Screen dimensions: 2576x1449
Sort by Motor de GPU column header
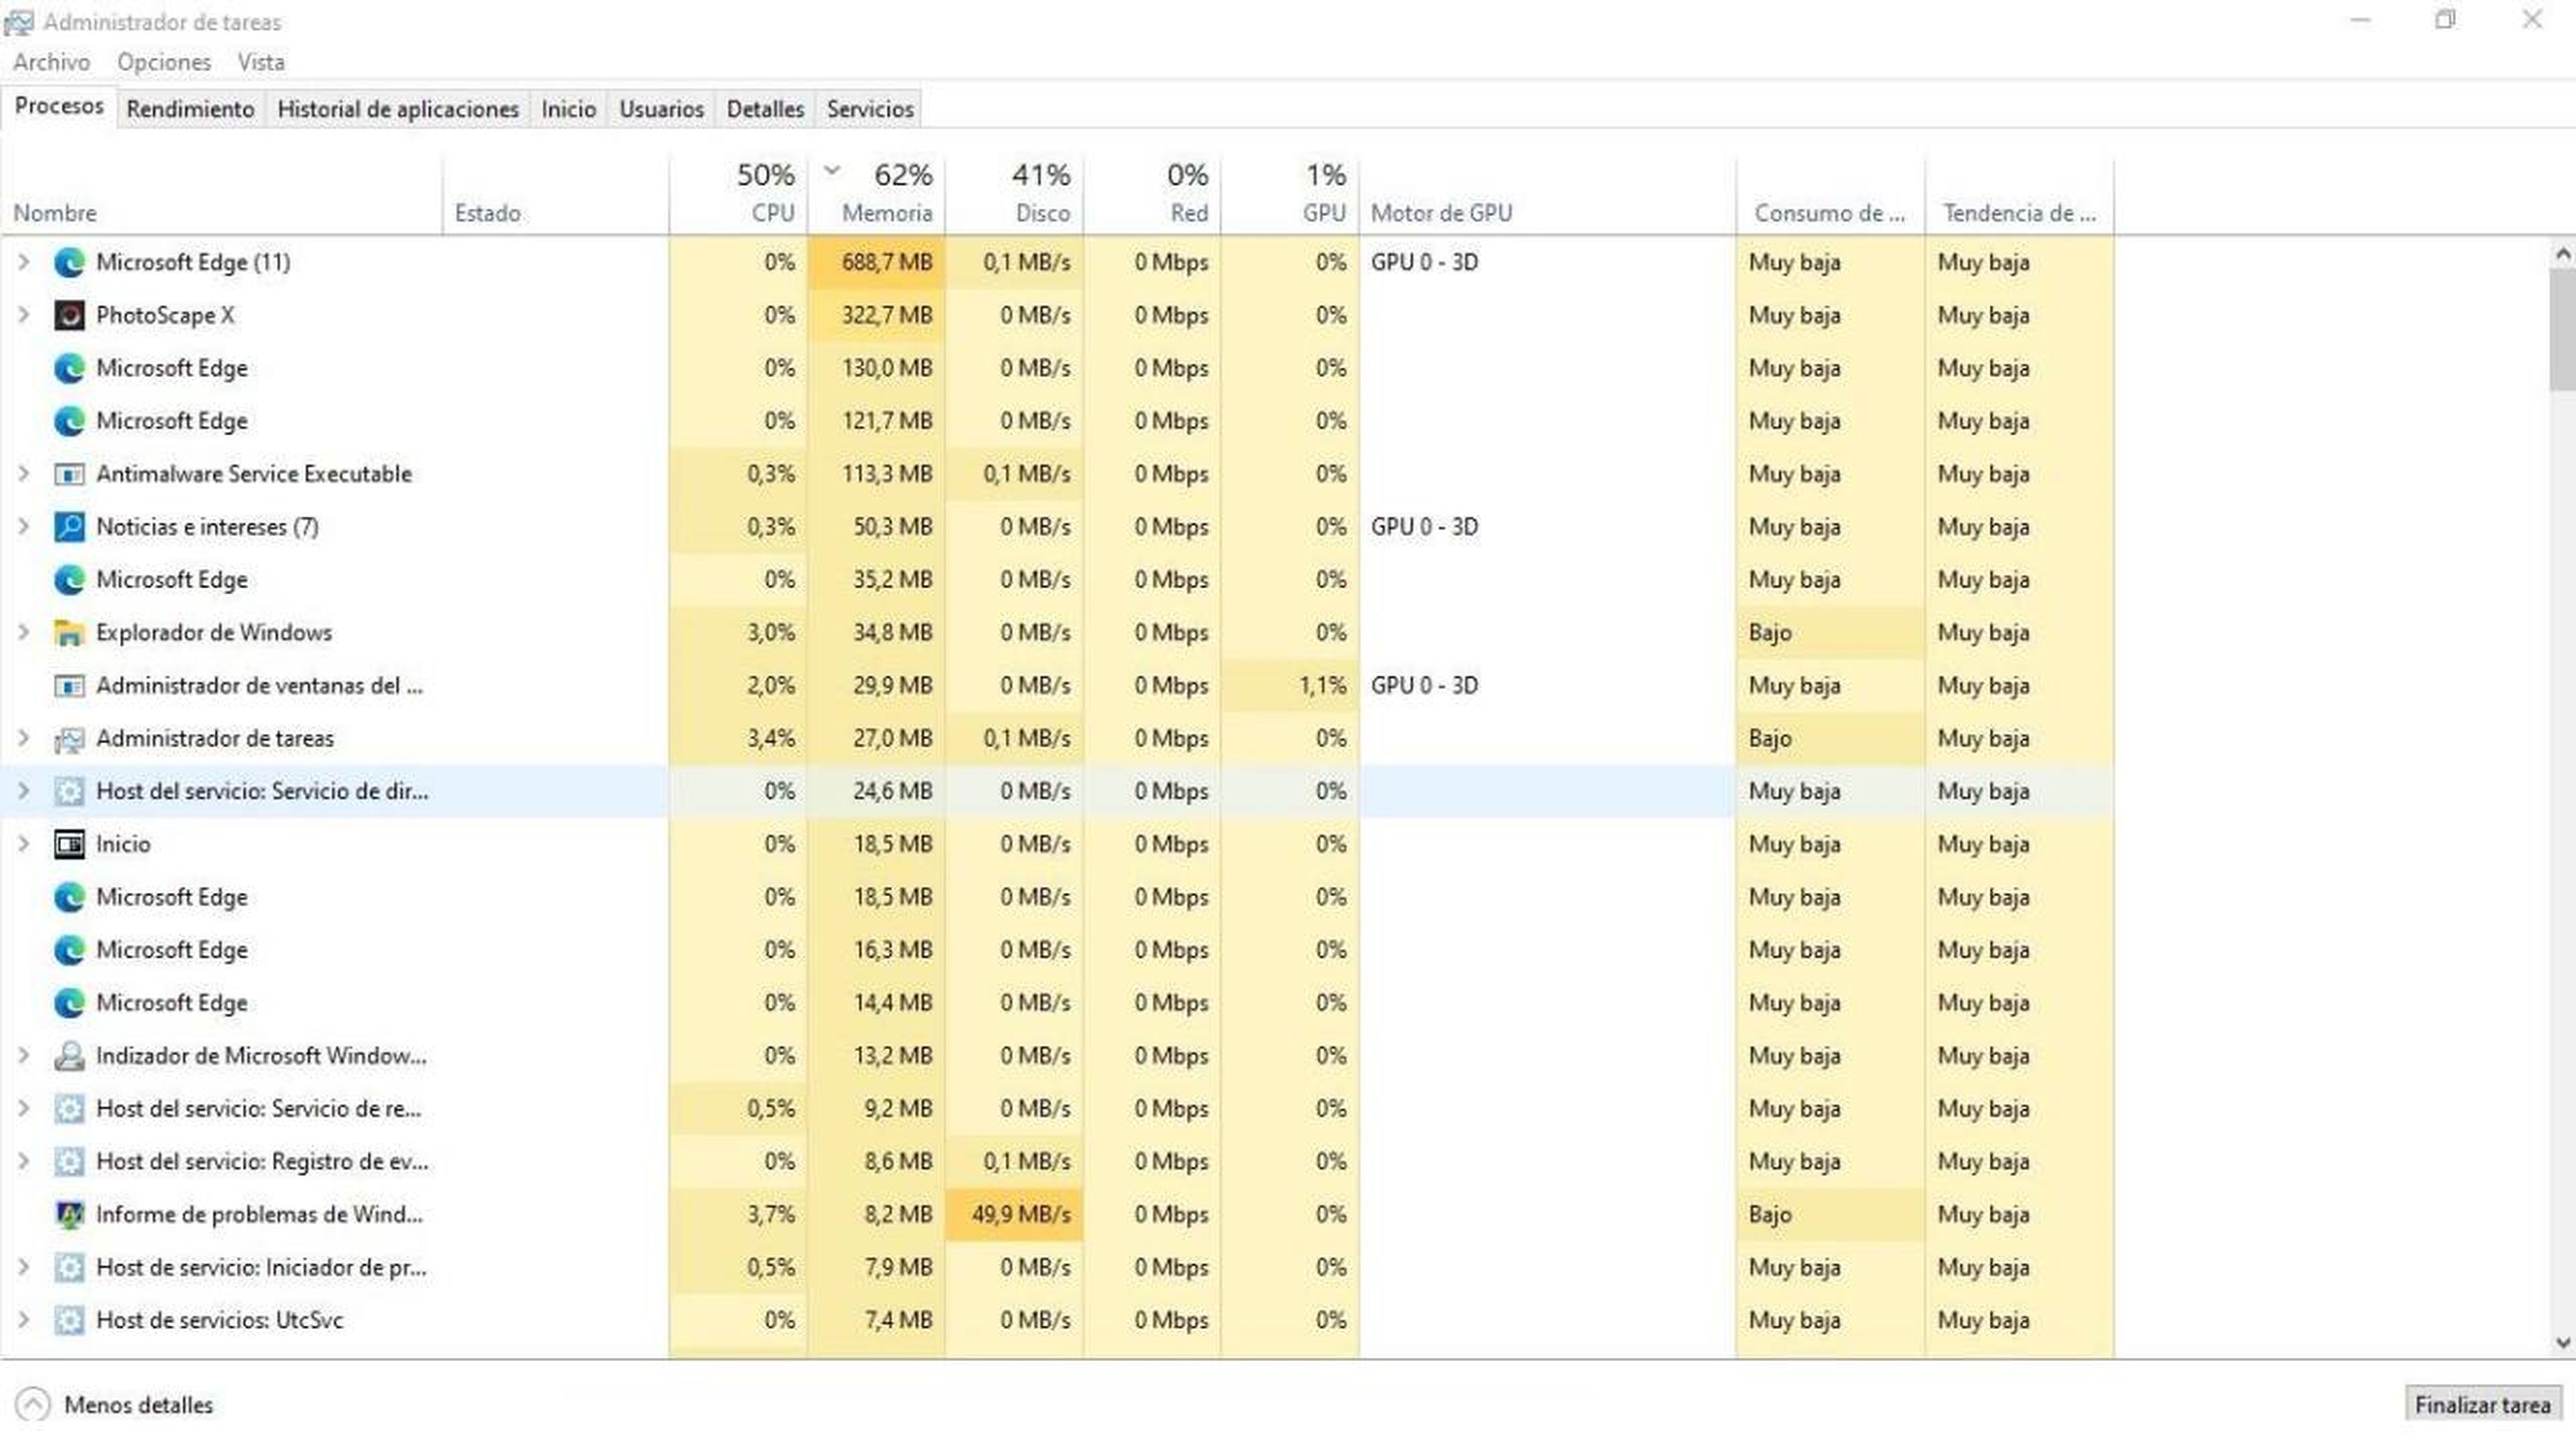pyautogui.click(x=1548, y=195)
